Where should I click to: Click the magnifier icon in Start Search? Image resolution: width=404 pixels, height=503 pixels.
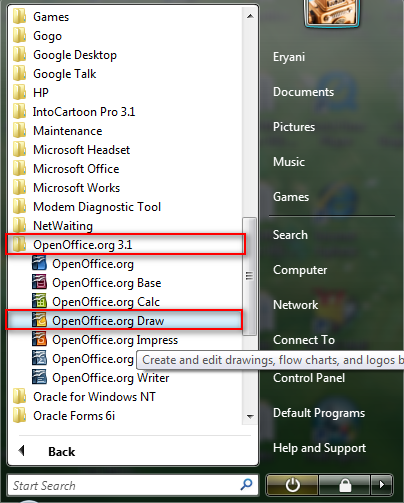coord(246,485)
